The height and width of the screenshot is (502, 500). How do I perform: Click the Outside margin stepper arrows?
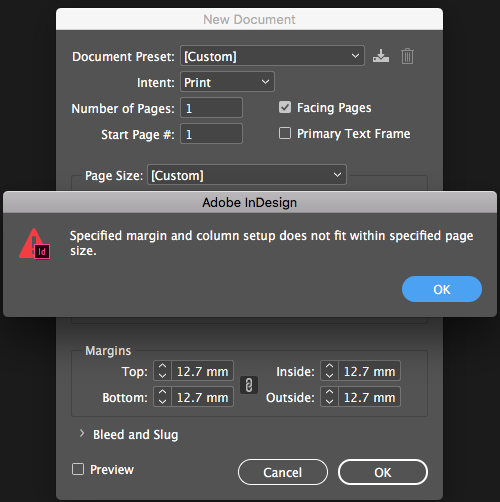(x=329, y=397)
